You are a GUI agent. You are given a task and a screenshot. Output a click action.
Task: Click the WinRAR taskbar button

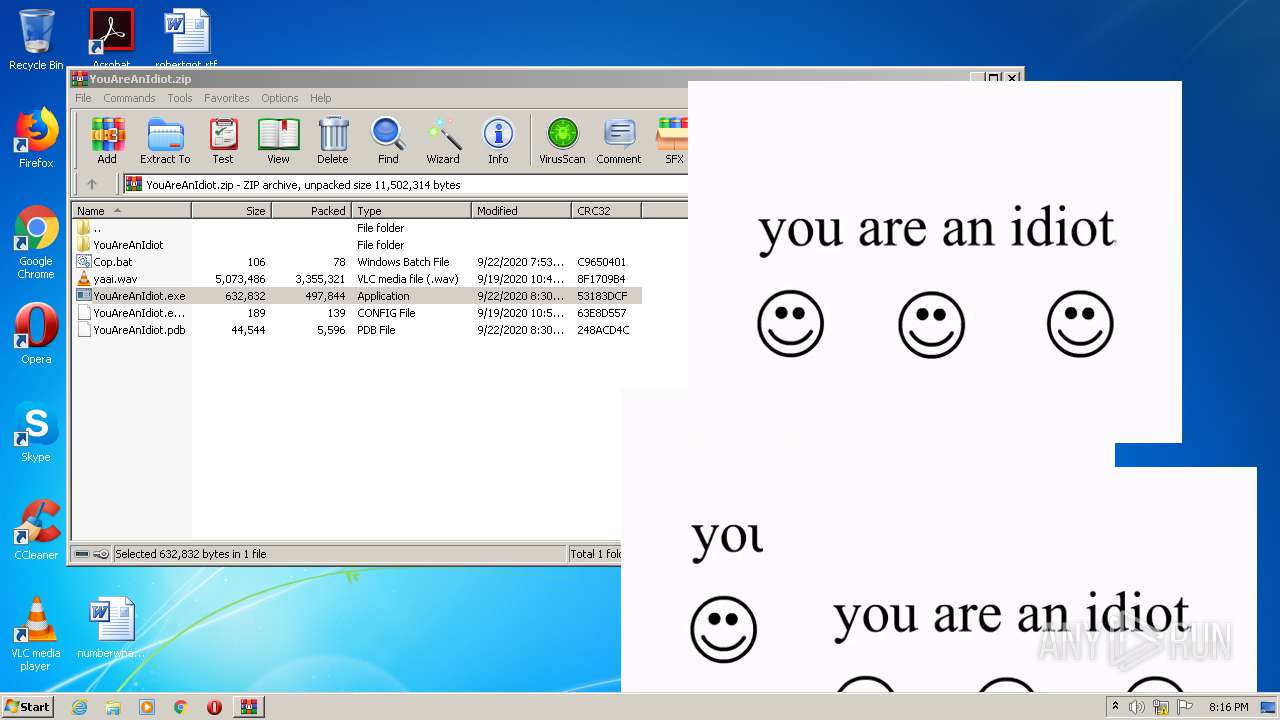[x=248, y=707]
